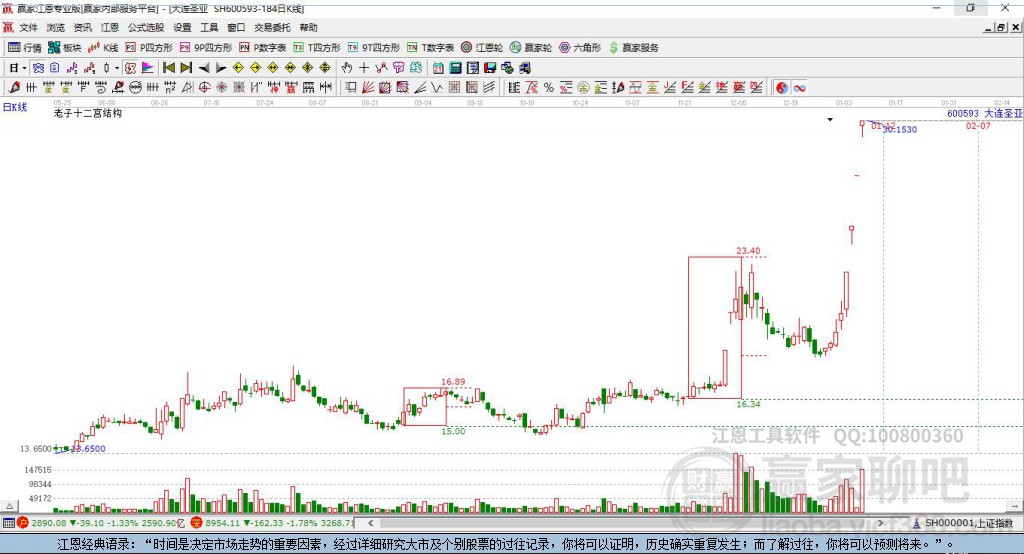This screenshot has width=1024, height=554.
Task: Restore the inner document window
Action: click(x=1001, y=27)
